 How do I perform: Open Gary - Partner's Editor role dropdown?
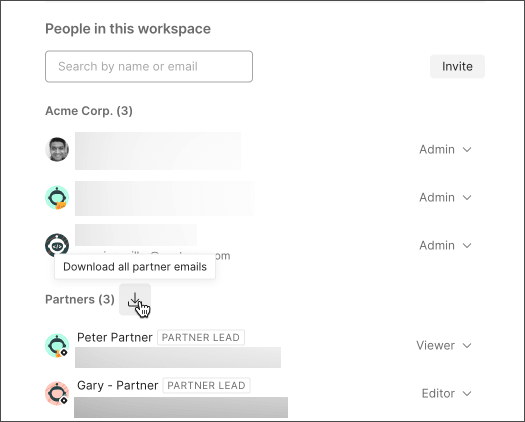click(447, 393)
